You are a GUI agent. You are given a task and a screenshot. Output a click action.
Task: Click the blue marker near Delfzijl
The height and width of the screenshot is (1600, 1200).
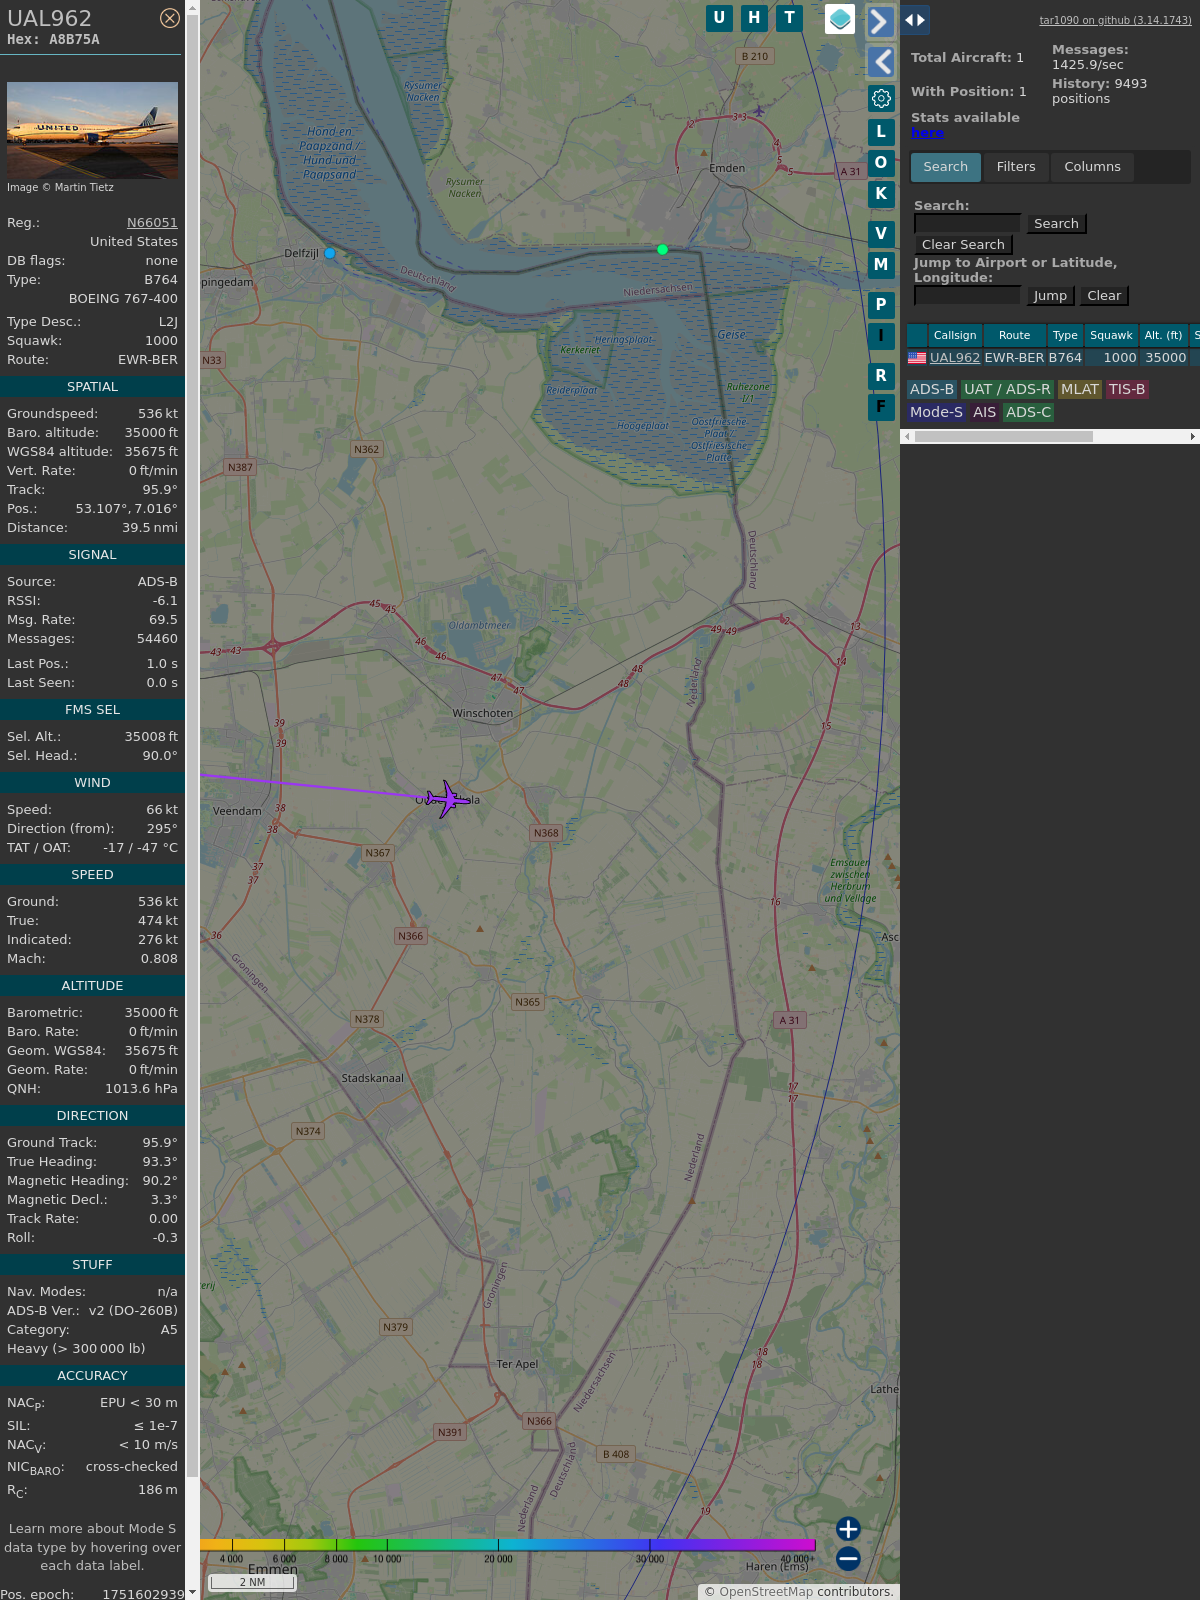click(330, 253)
